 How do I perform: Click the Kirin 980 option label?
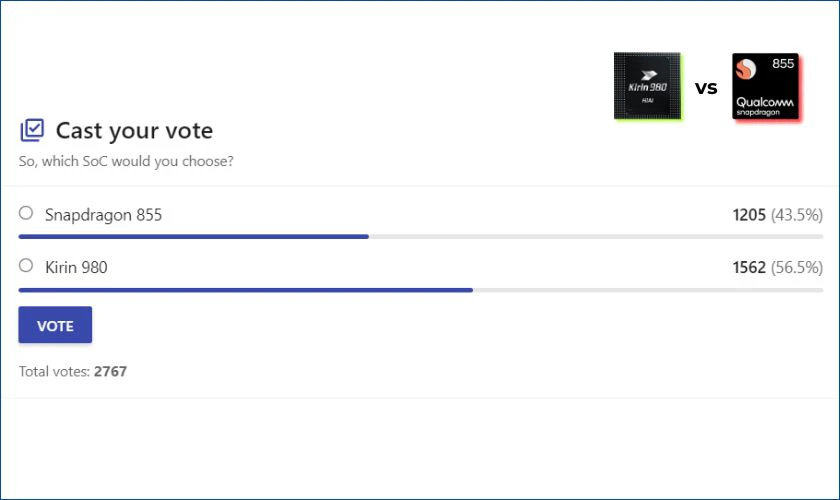tap(76, 268)
